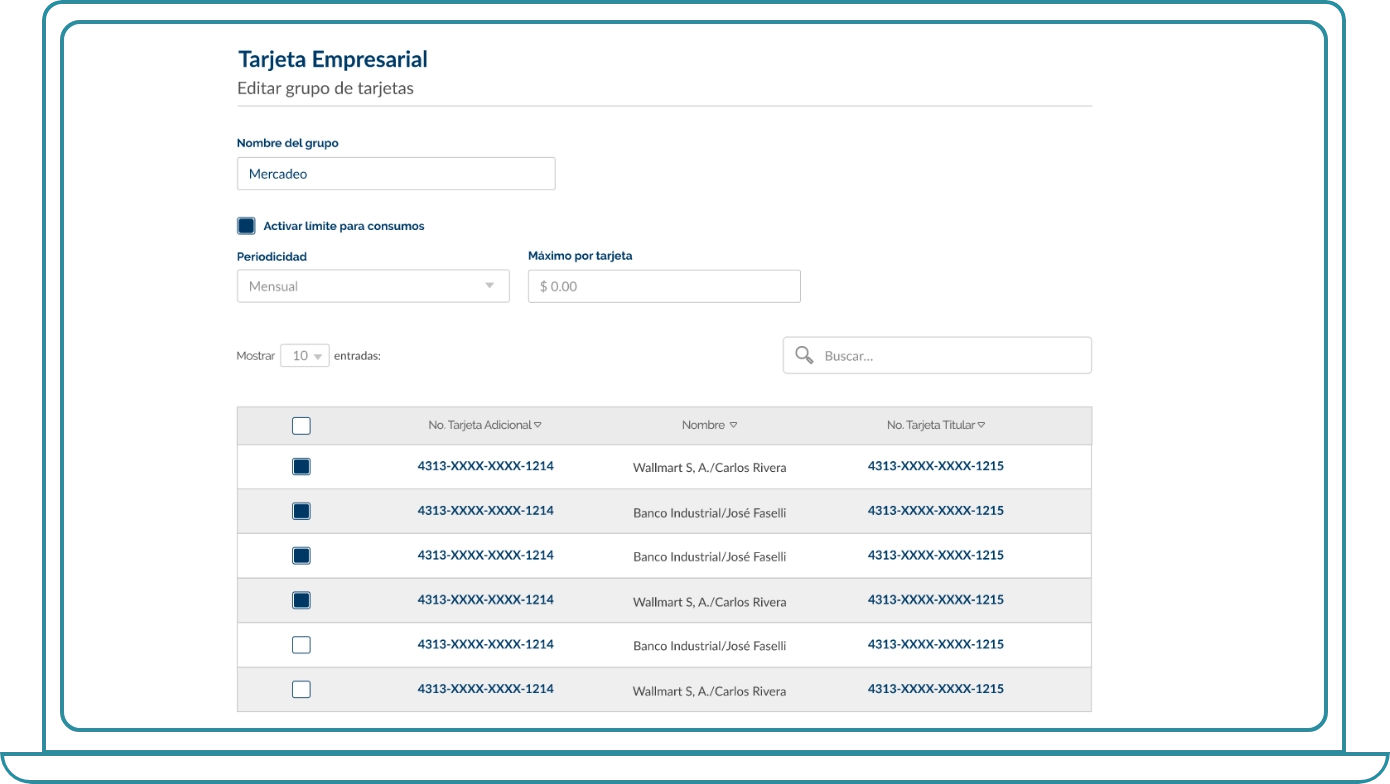Click the No. Tarjeta Adicional column header
Screen dimensions: 1390x784
click(480, 425)
